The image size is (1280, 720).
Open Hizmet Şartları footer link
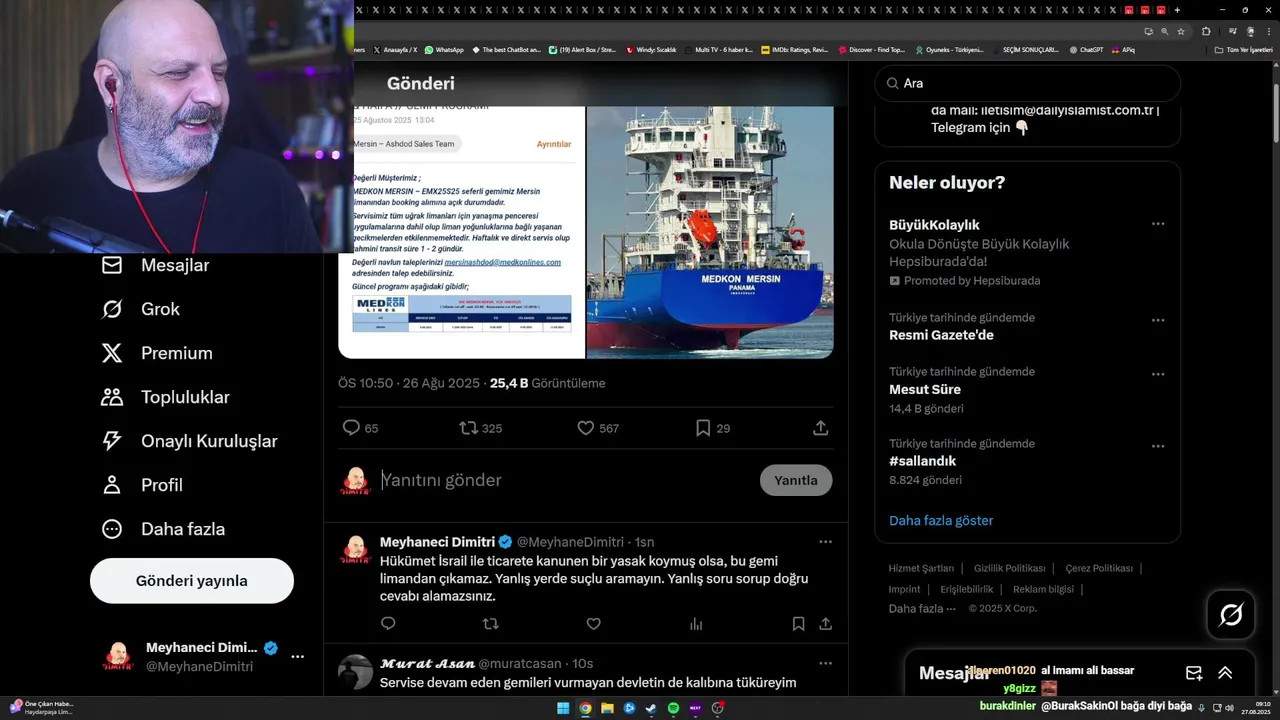coord(921,568)
